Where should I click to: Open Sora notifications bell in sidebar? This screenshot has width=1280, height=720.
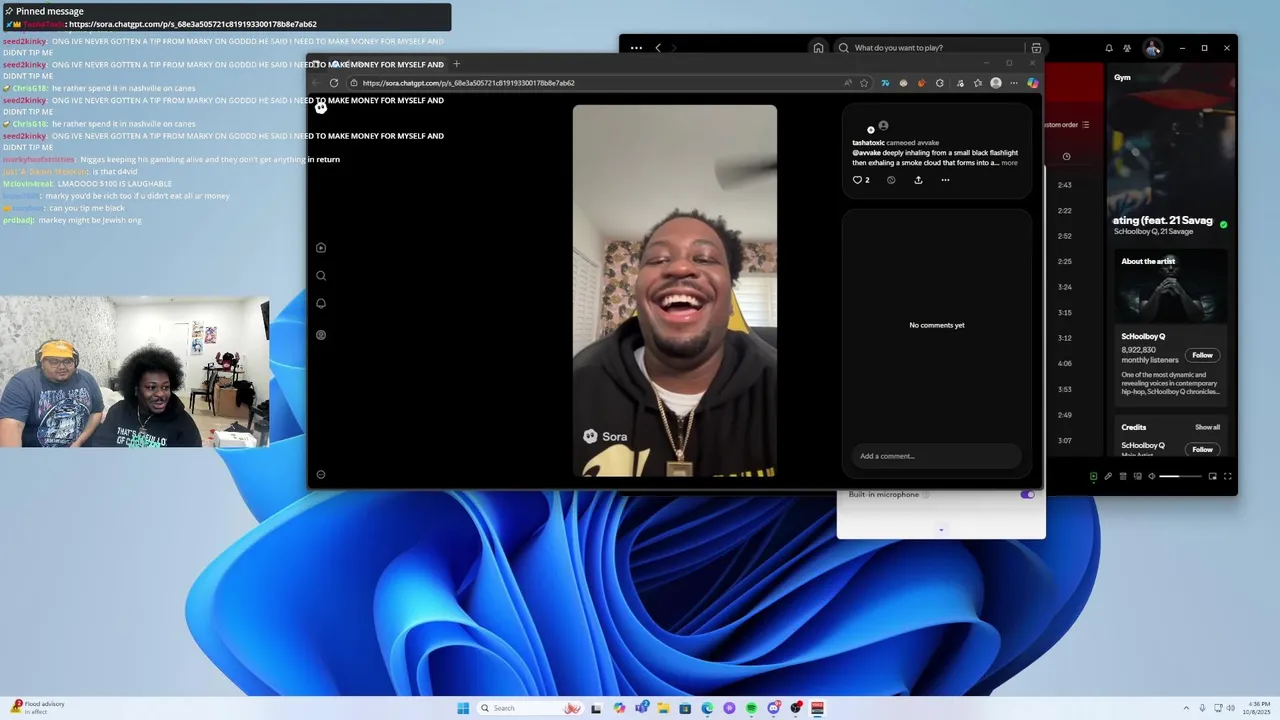click(x=321, y=304)
